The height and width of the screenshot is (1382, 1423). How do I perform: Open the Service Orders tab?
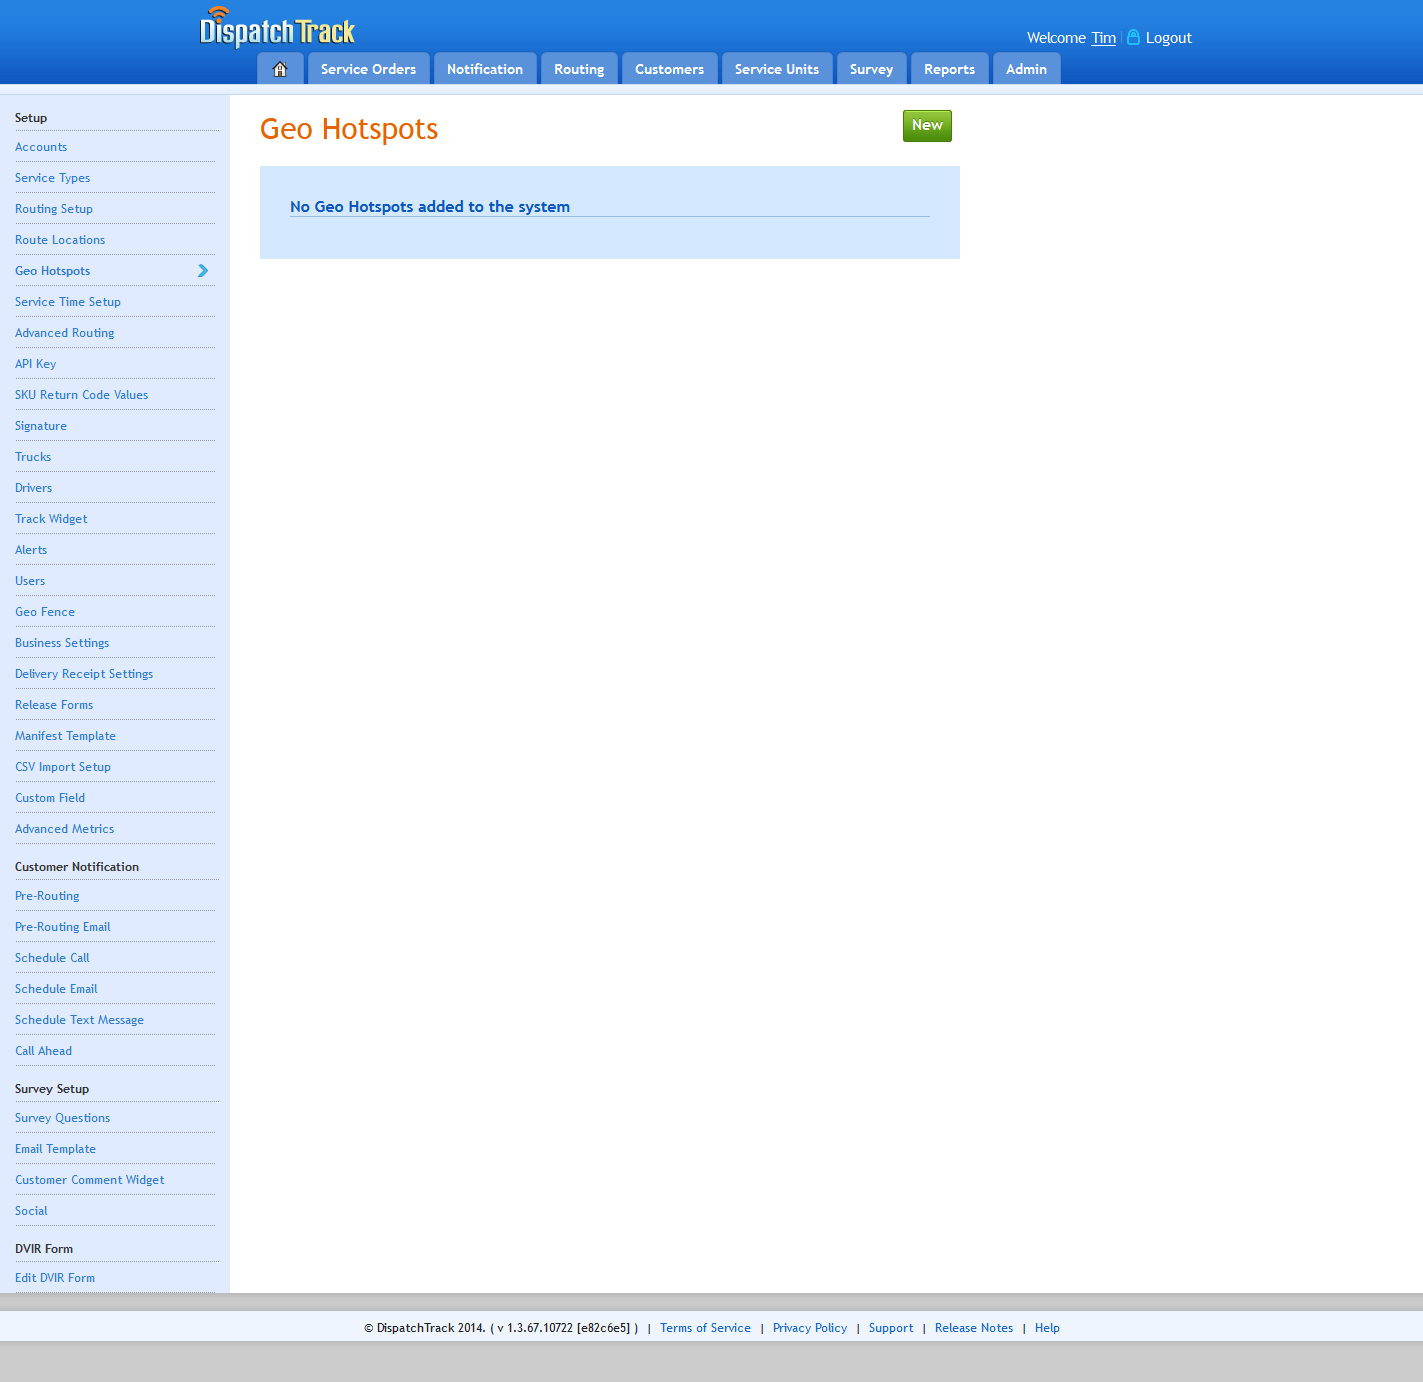coord(368,69)
